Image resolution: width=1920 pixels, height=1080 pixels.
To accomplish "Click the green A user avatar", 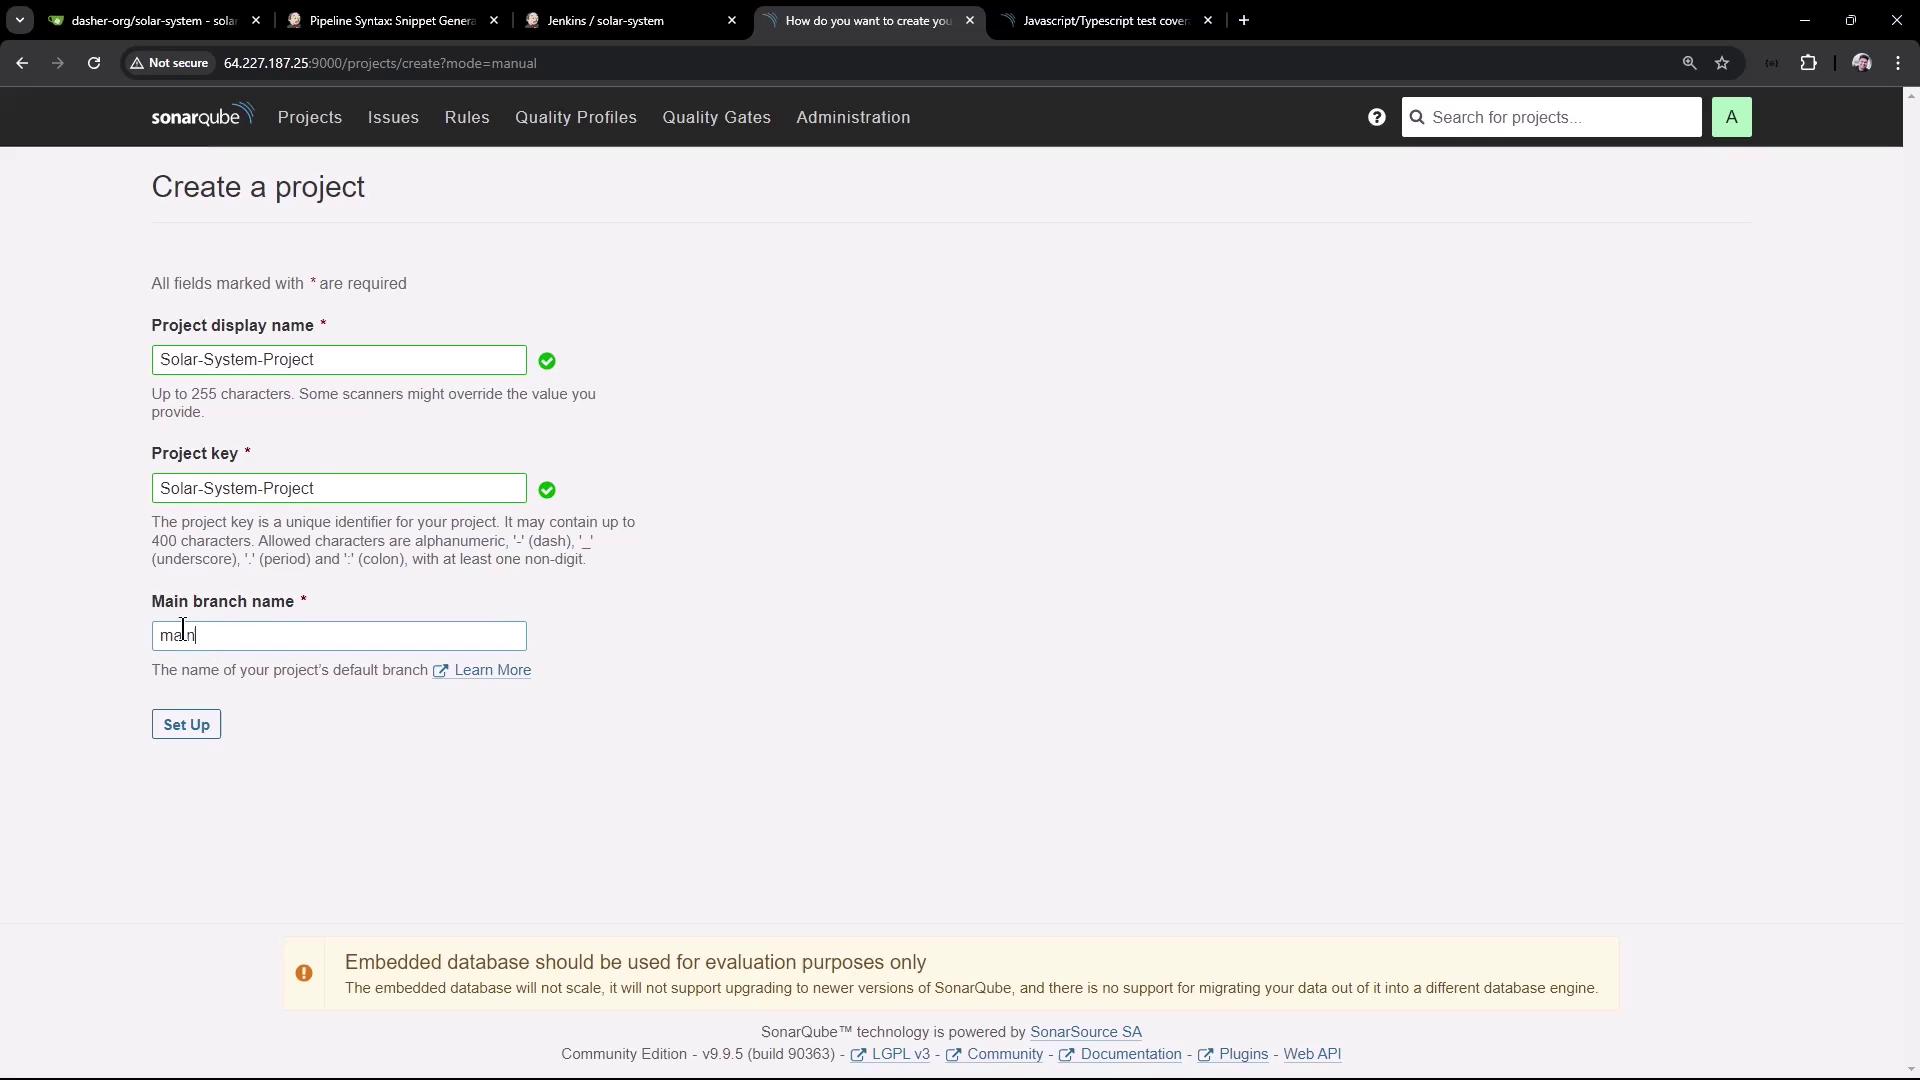I will pos(1731,117).
